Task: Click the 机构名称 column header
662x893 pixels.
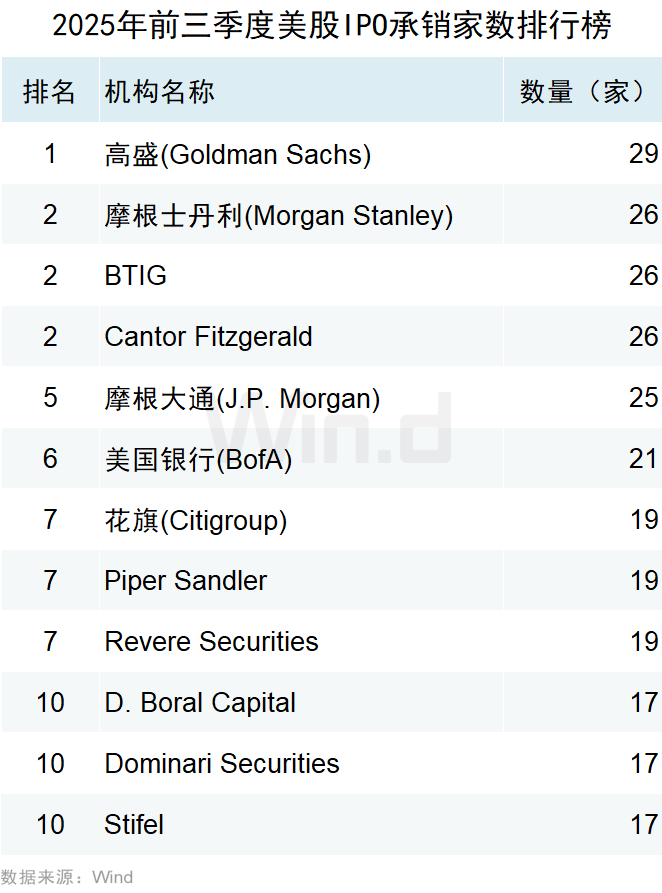Action: (x=159, y=92)
